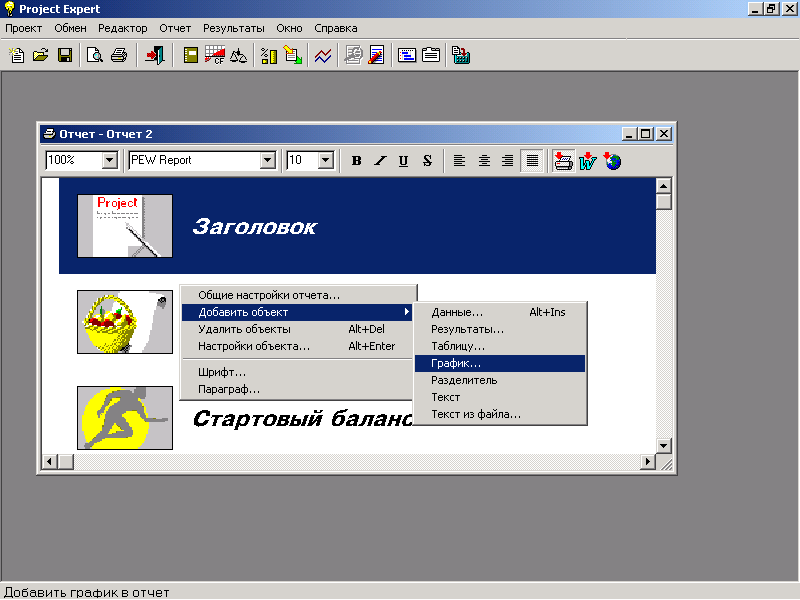Screen dimensions: 800x600
Task: Open the profit and loss report icon
Action: [191, 55]
